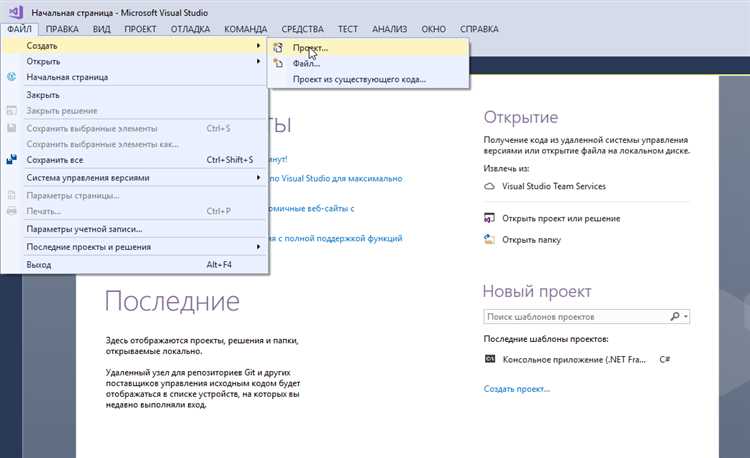Select Последние проекты и решения entry
This screenshot has width=750, height=458.
coord(134,247)
